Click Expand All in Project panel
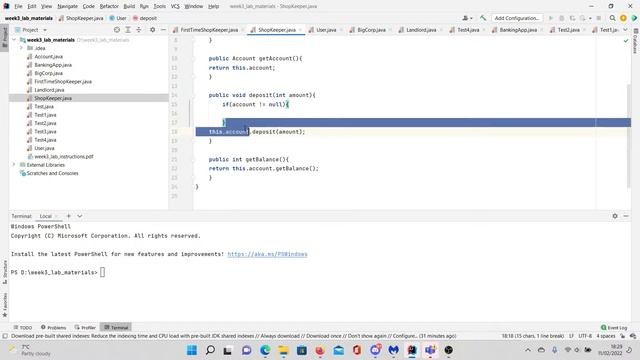The image size is (640, 360). point(128,30)
